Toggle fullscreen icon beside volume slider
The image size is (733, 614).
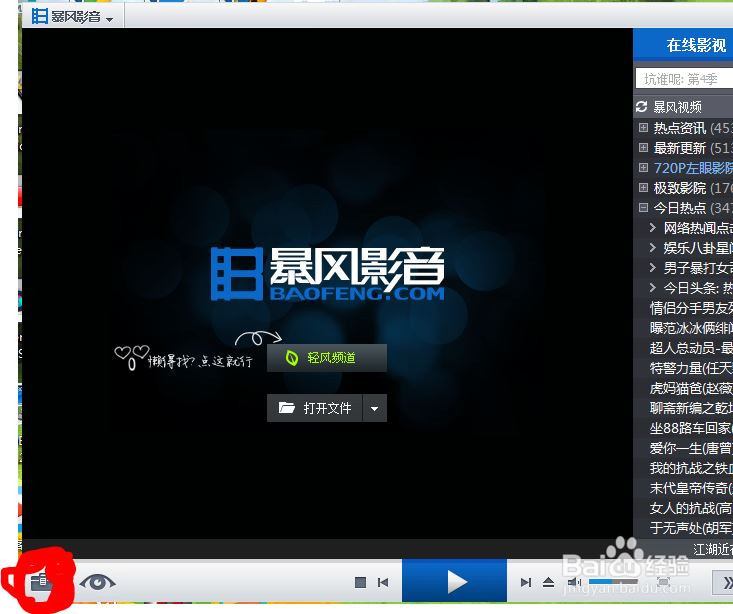pos(663,582)
